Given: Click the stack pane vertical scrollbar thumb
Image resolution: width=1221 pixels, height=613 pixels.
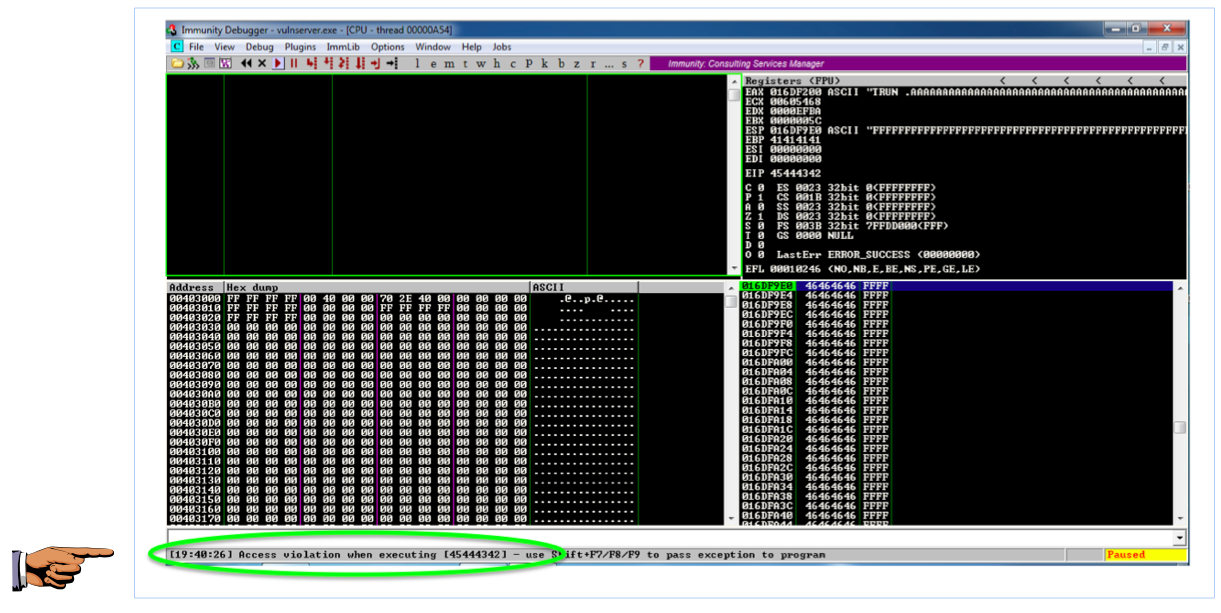Looking at the screenshot, I should click(x=1180, y=427).
